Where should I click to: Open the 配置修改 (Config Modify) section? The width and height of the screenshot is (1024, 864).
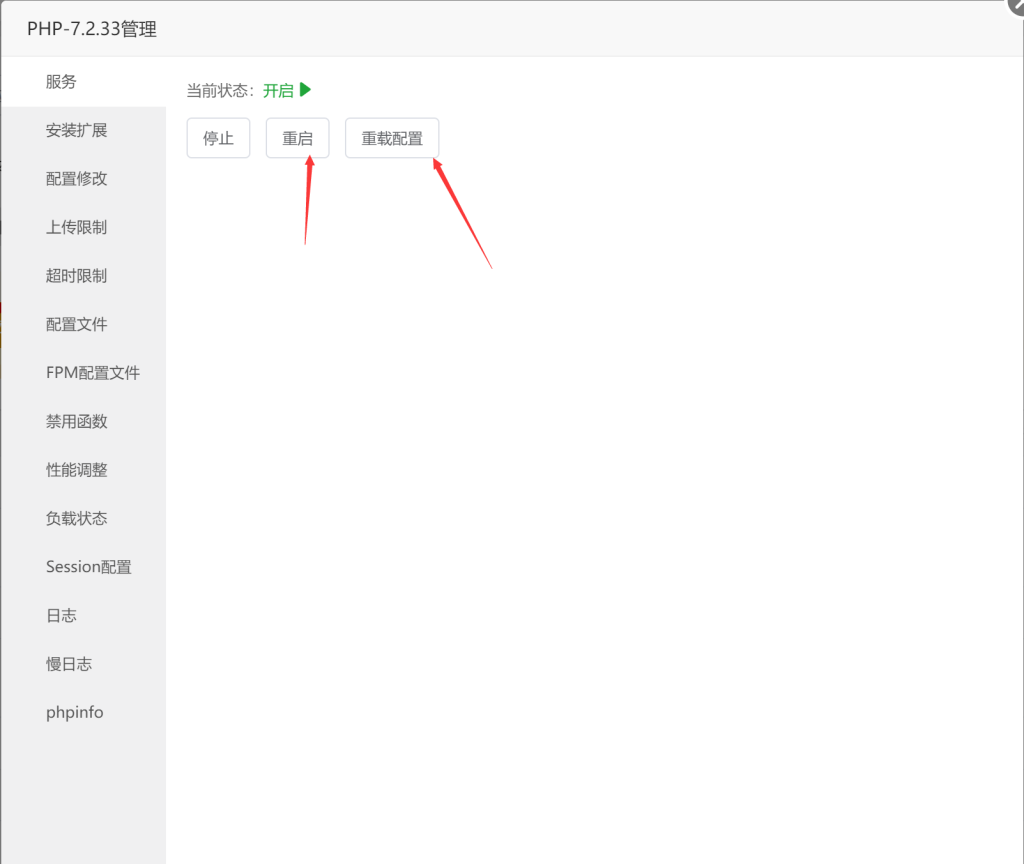click(77, 178)
